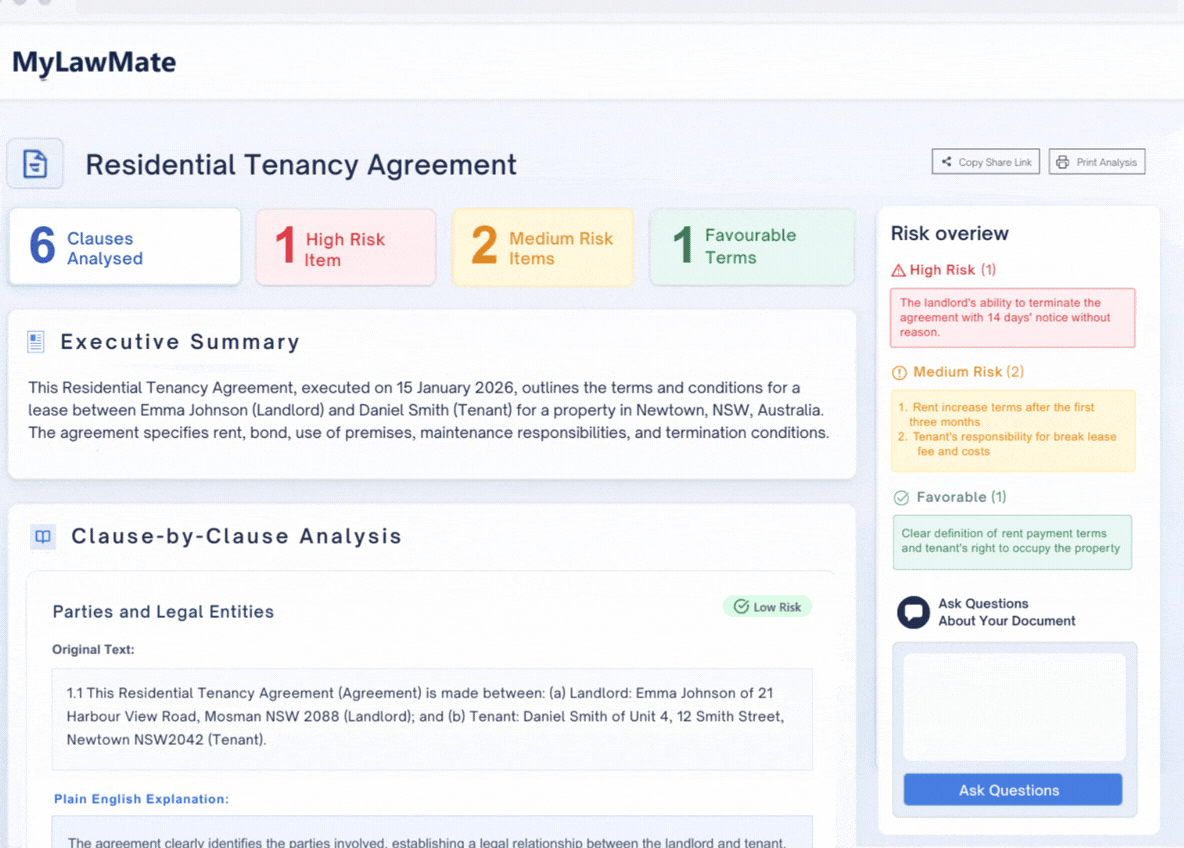Click the Low Risk badge on Parties clause

(x=767, y=607)
